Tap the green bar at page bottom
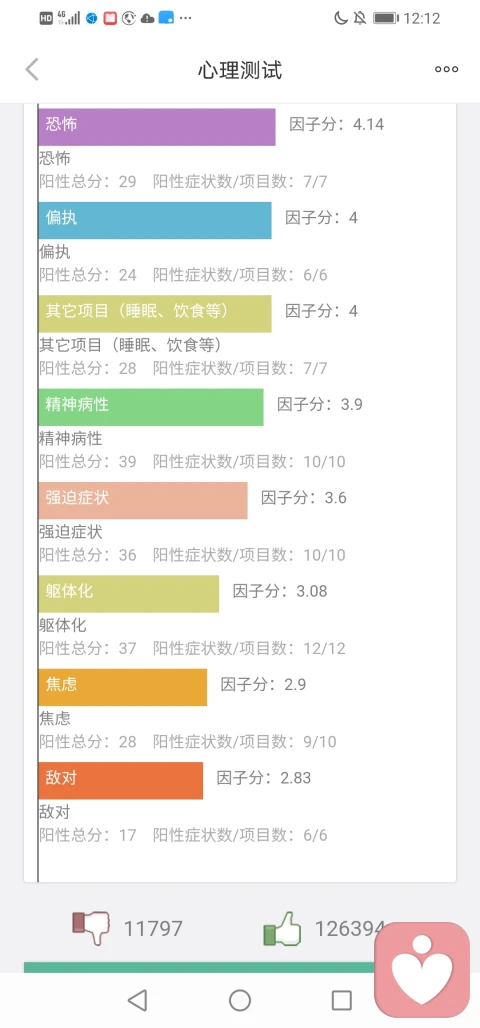The height and width of the screenshot is (1028, 480). [199, 967]
